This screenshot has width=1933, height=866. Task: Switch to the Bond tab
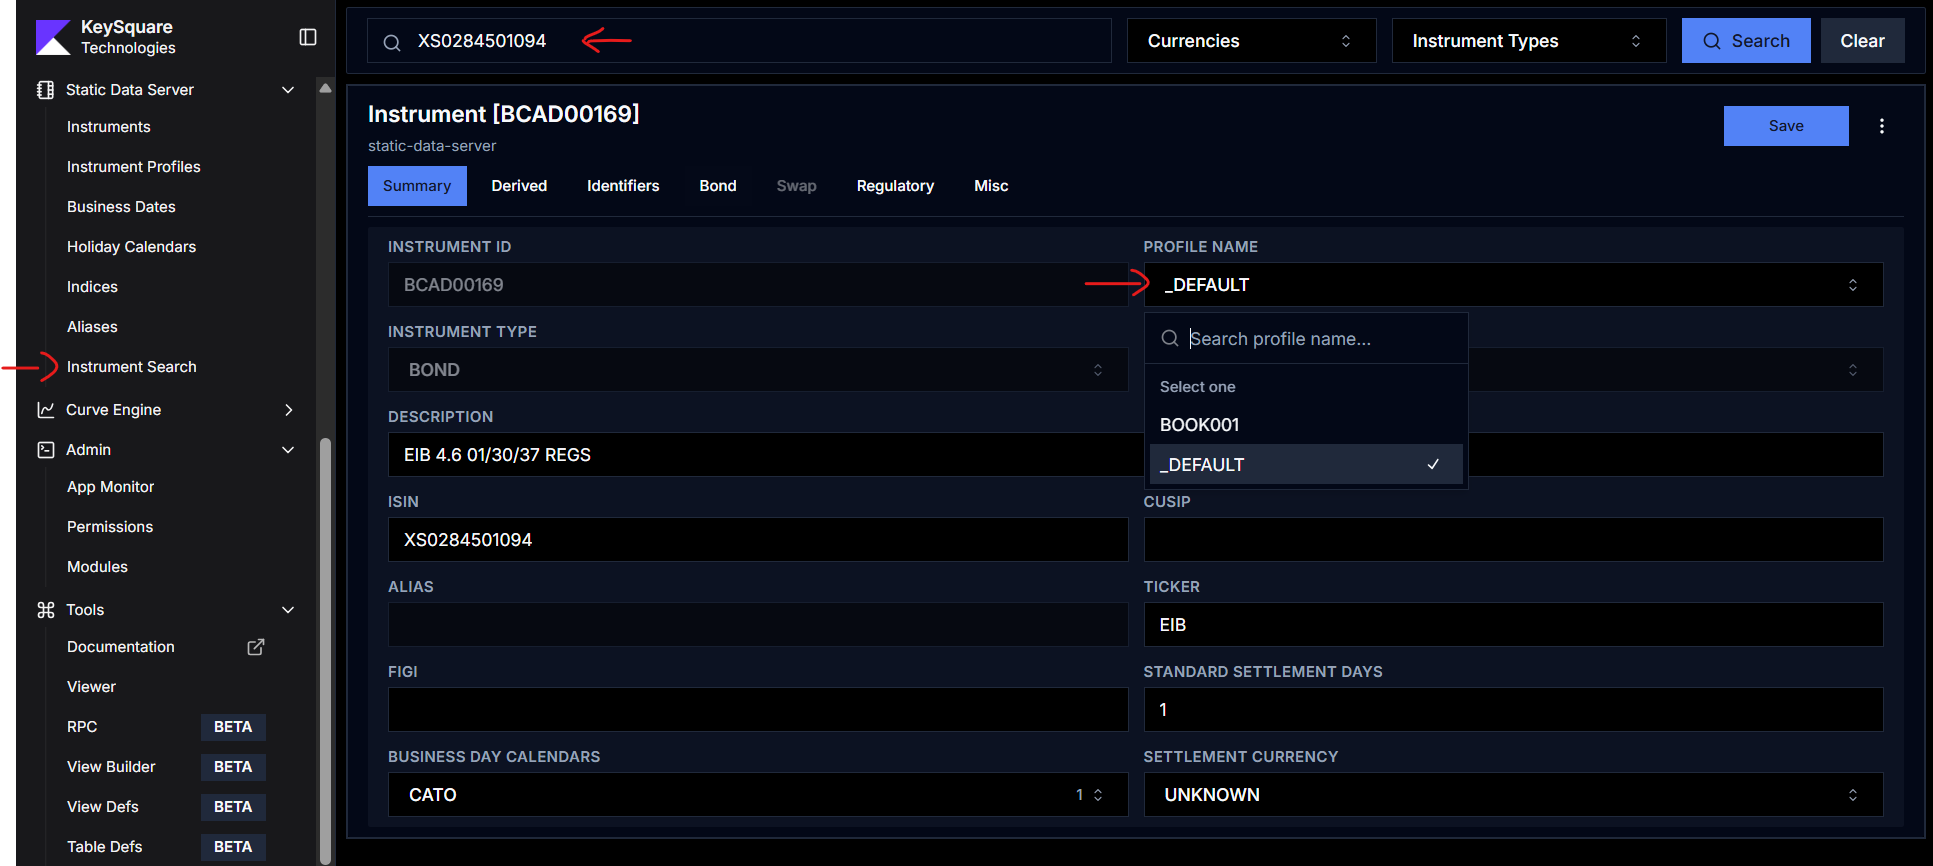click(718, 186)
